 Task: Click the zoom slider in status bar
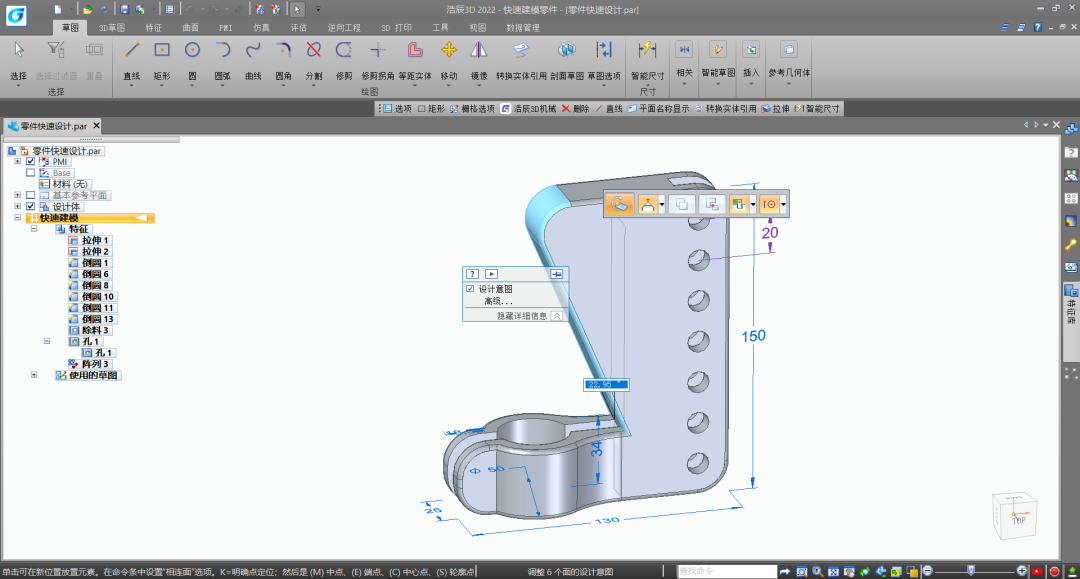click(969, 570)
